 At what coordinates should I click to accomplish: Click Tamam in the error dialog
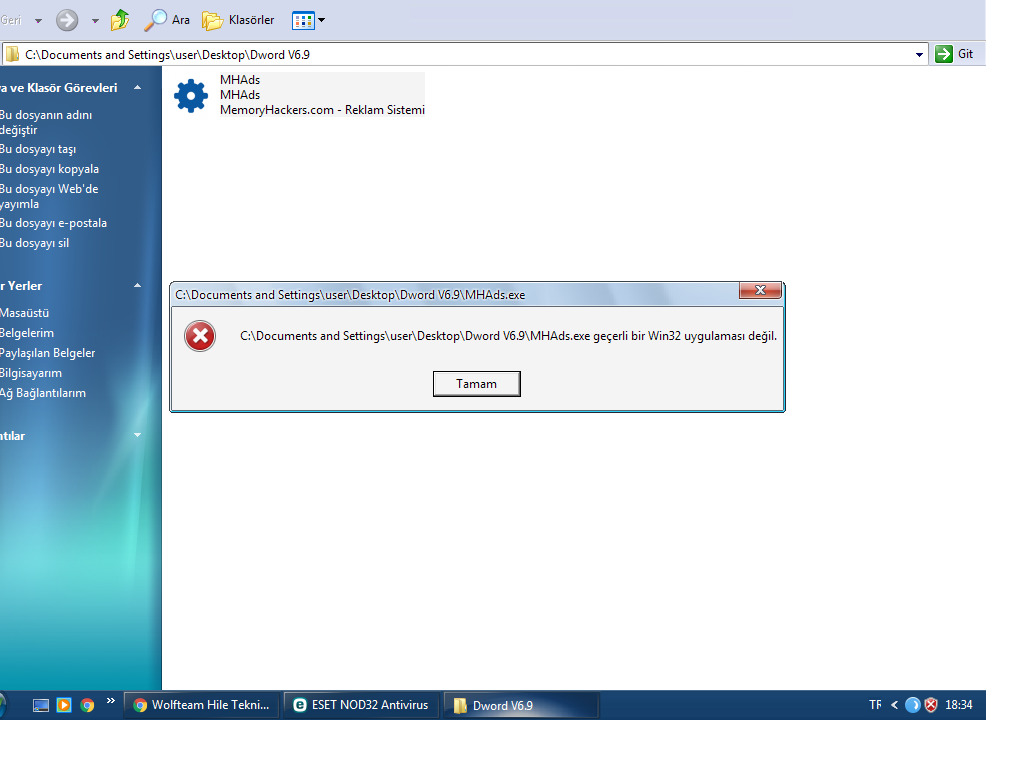click(477, 384)
